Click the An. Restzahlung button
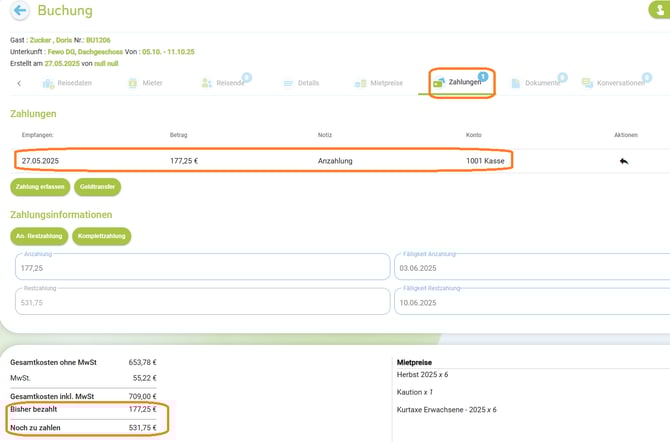The width and height of the screenshot is (670, 442). tap(39, 236)
